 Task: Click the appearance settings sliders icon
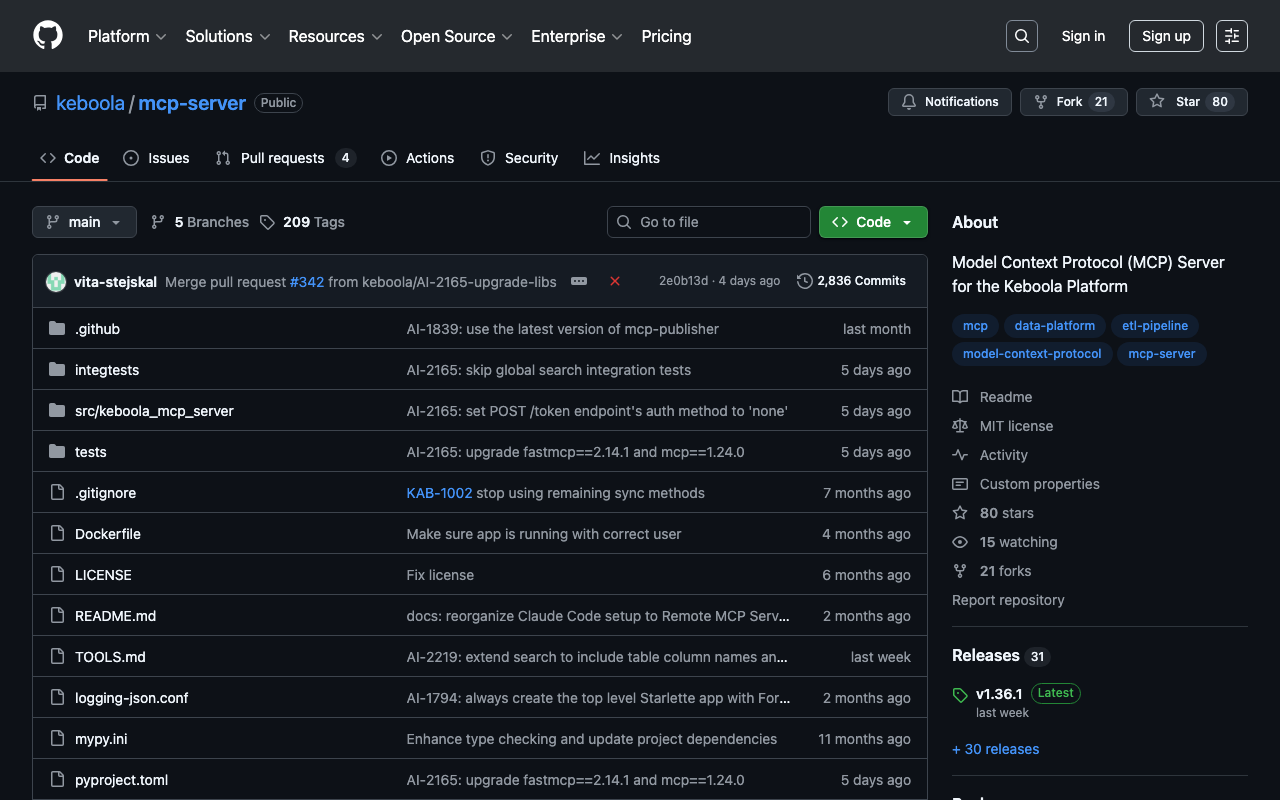click(1231, 36)
